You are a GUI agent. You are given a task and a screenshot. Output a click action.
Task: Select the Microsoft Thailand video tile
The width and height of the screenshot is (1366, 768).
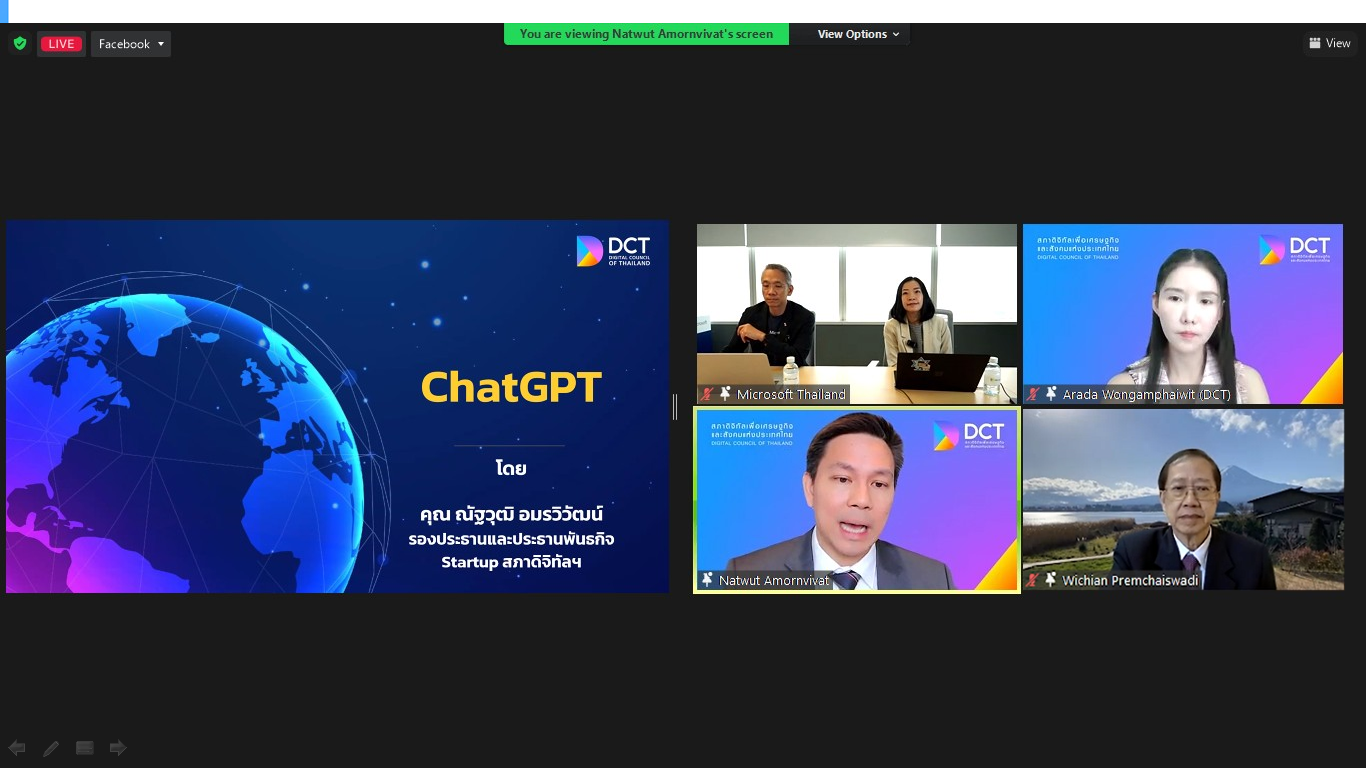point(857,314)
